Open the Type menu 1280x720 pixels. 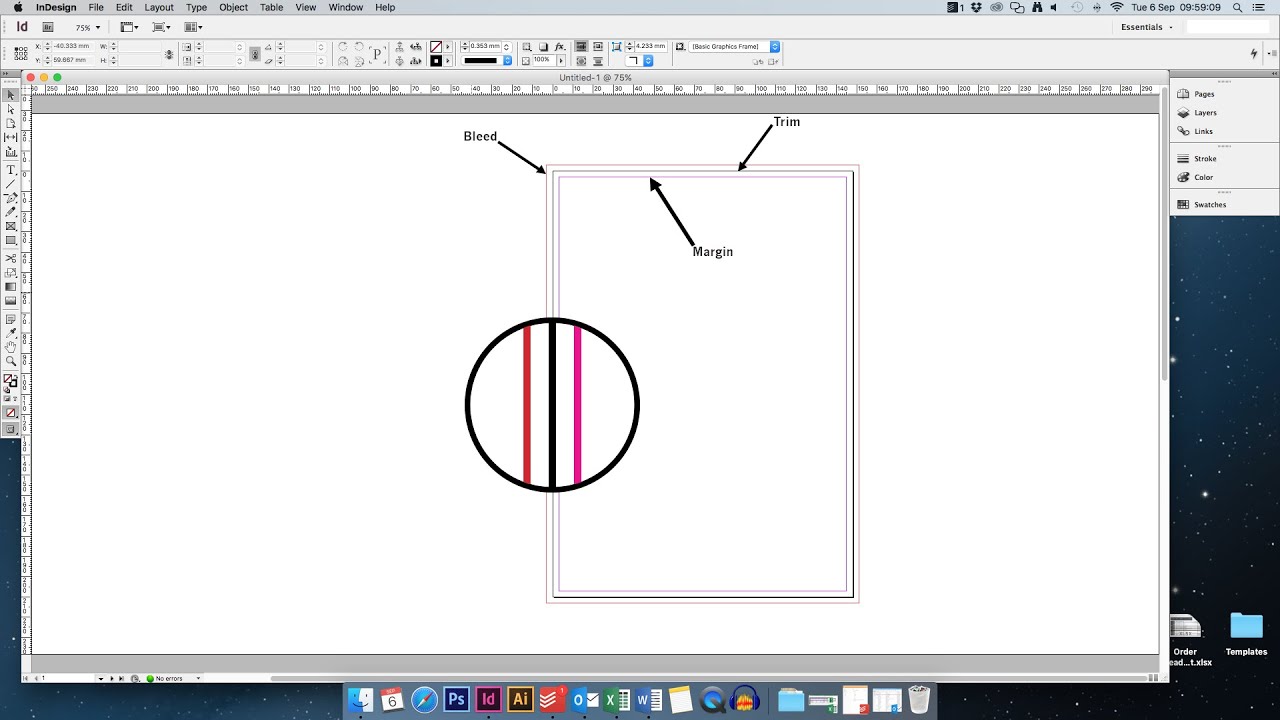pos(196,7)
